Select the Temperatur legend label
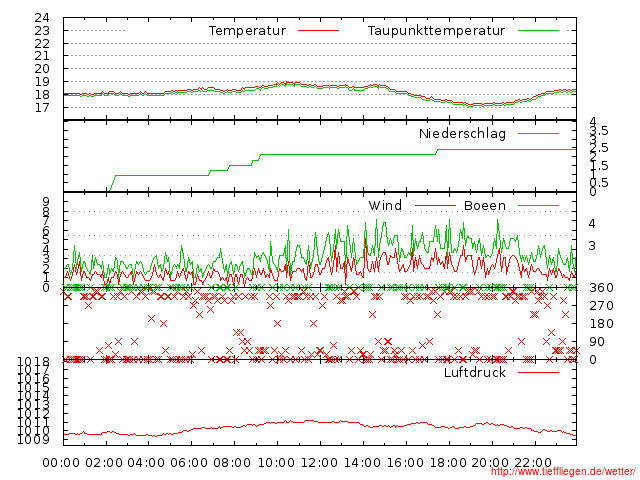This screenshot has width=640, height=480. pyautogui.click(x=247, y=31)
